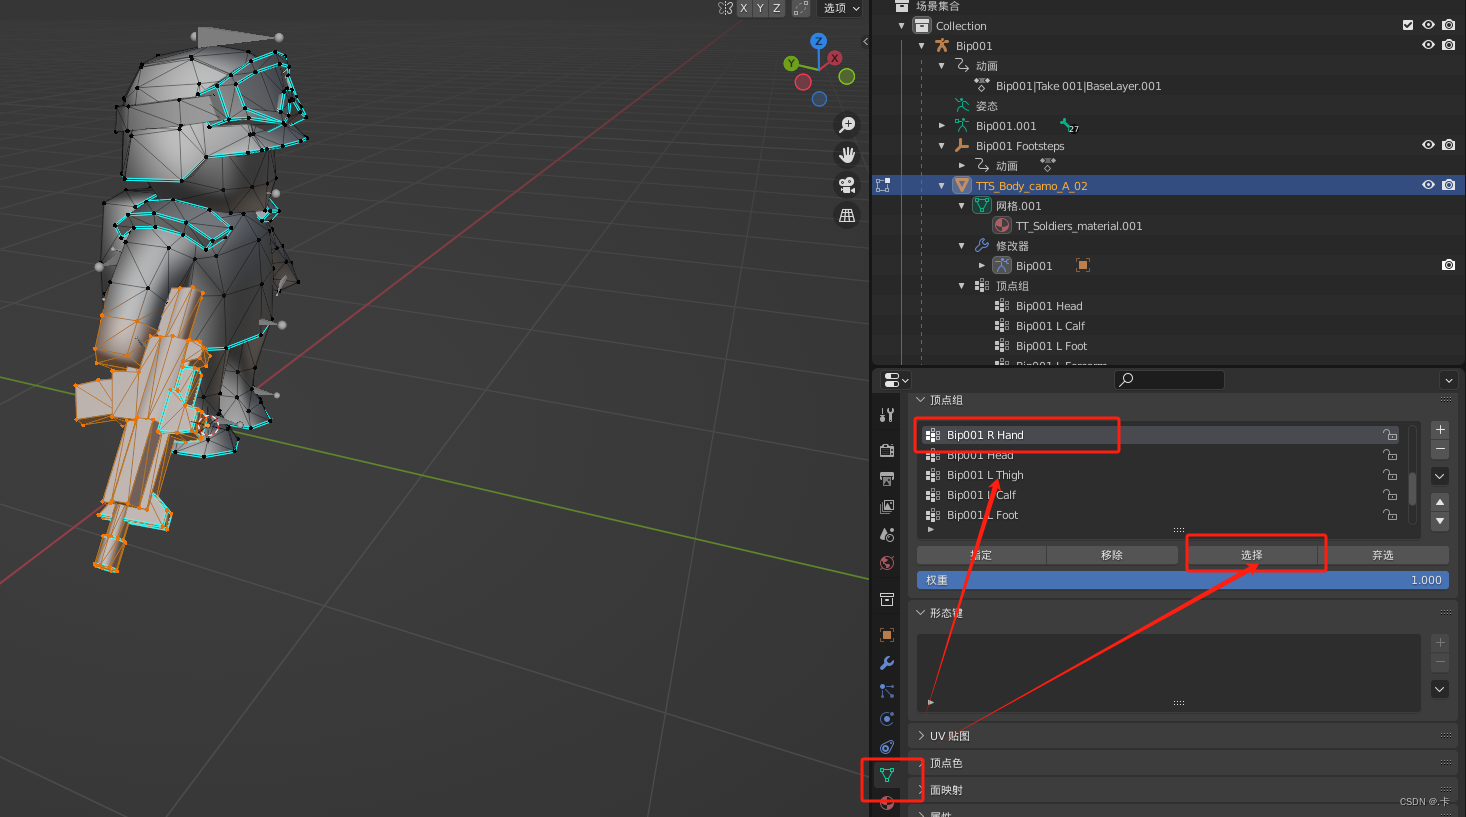The image size is (1466, 817).
Task: Hide Bip001 Footsteps with its eye icon
Action: pyautogui.click(x=1428, y=145)
